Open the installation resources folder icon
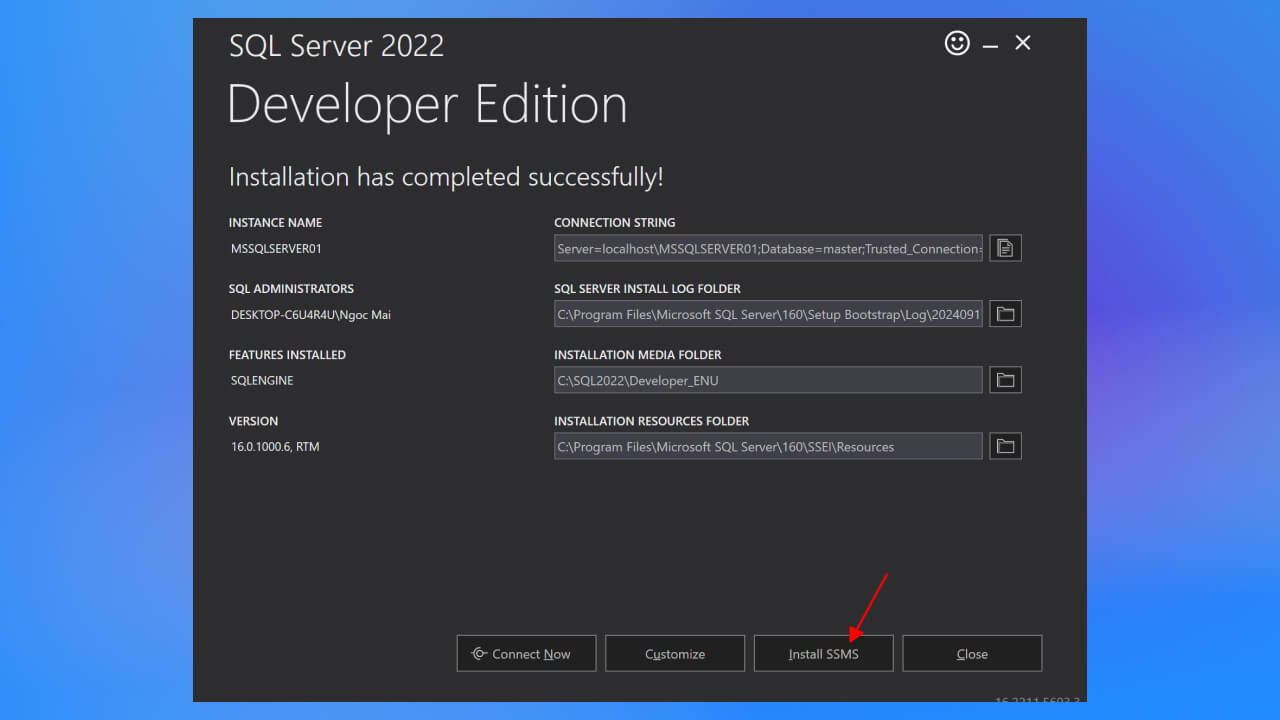 [1005, 446]
